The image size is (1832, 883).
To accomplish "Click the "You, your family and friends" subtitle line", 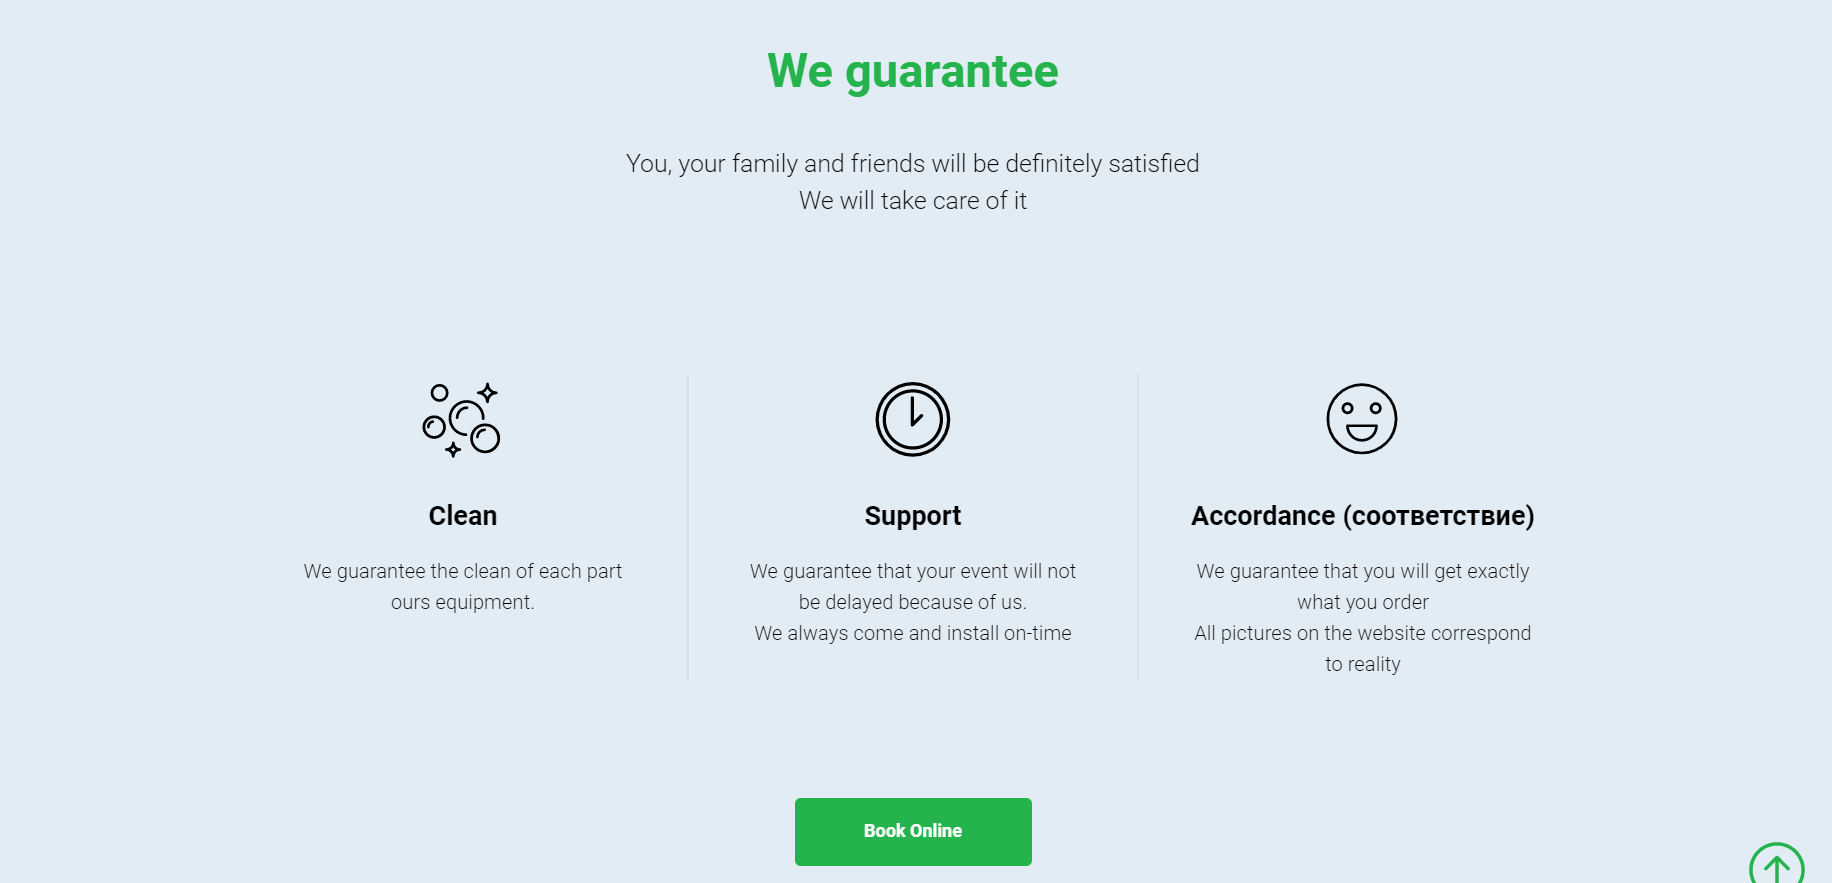I will coord(912,164).
